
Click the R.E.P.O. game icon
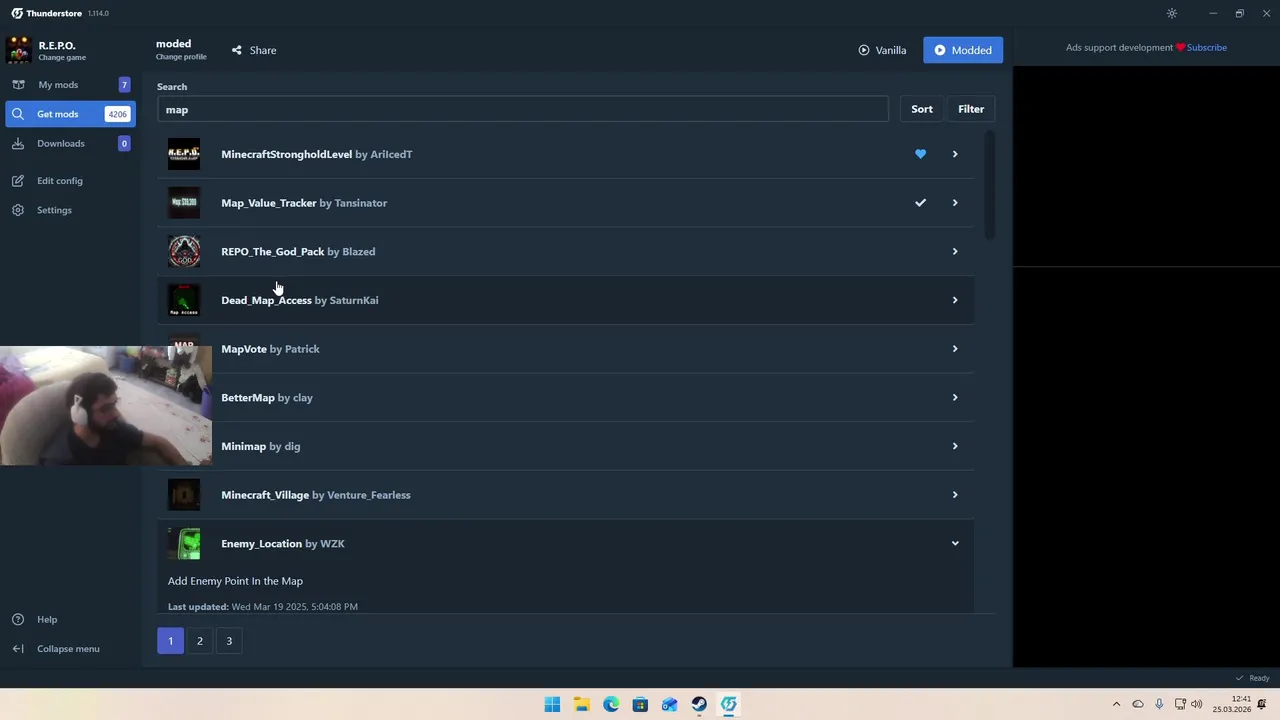click(x=18, y=50)
